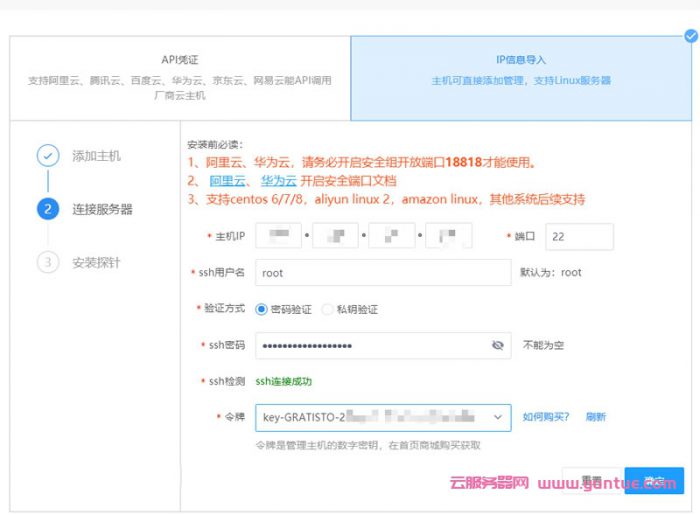Click 刷新 to refresh the token list

tap(596, 417)
